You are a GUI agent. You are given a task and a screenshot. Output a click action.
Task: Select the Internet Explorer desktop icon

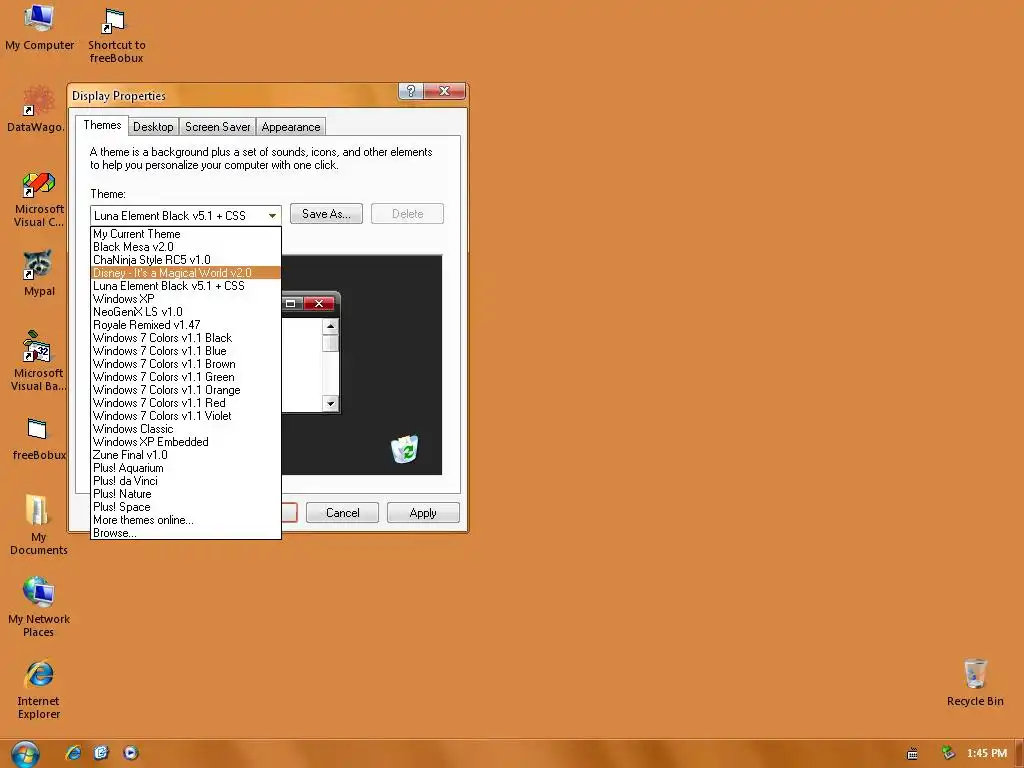(39, 690)
